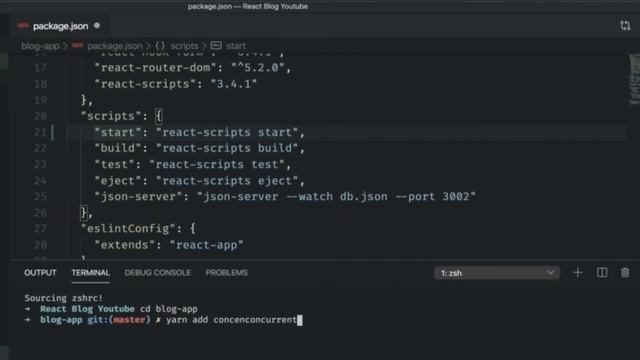
Task: Click the "start" script line
Action: (200, 132)
